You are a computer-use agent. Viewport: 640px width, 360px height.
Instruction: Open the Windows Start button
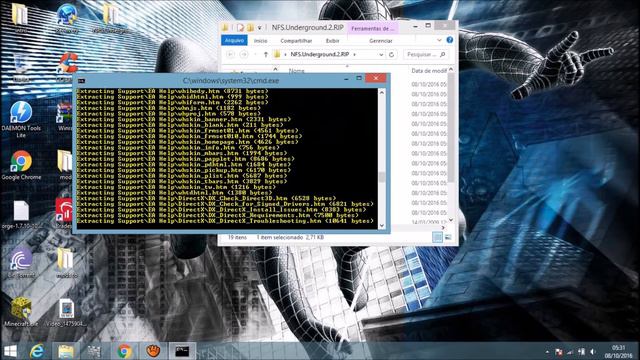click(x=10, y=351)
